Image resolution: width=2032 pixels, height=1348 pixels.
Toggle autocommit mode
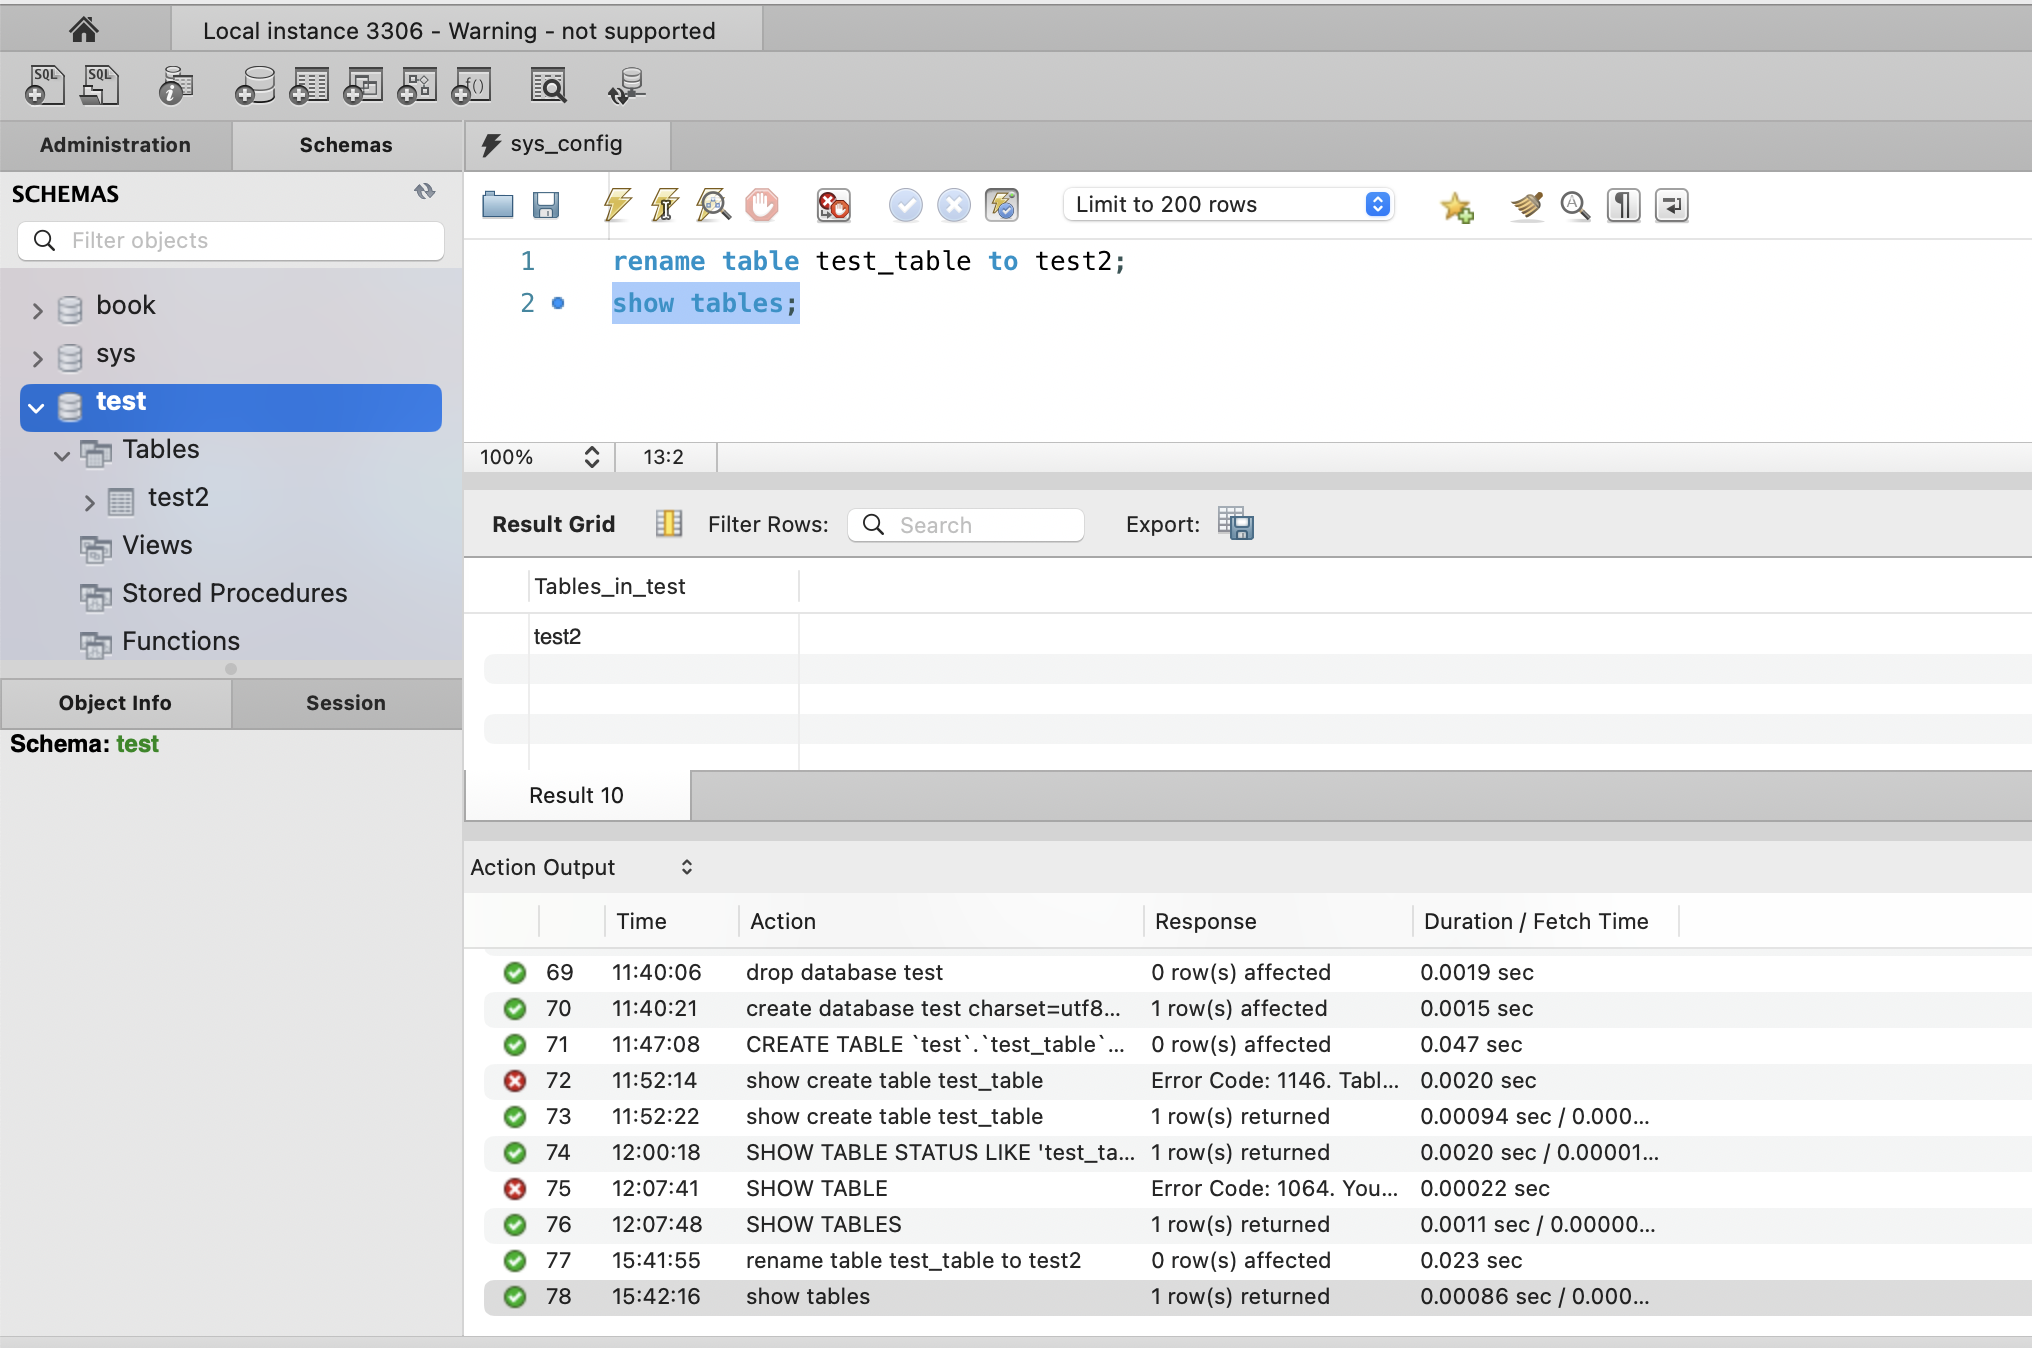click(1003, 205)
